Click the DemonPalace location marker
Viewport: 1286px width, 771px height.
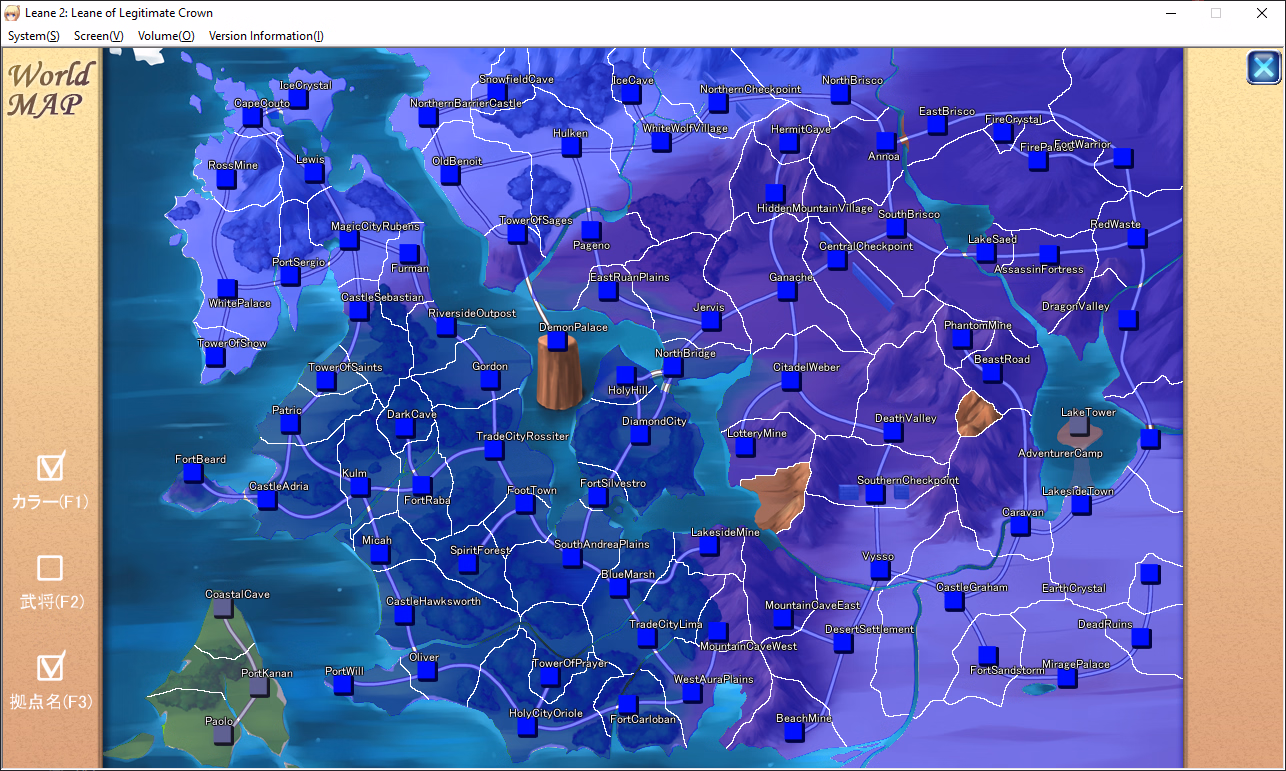coord(557,342)
